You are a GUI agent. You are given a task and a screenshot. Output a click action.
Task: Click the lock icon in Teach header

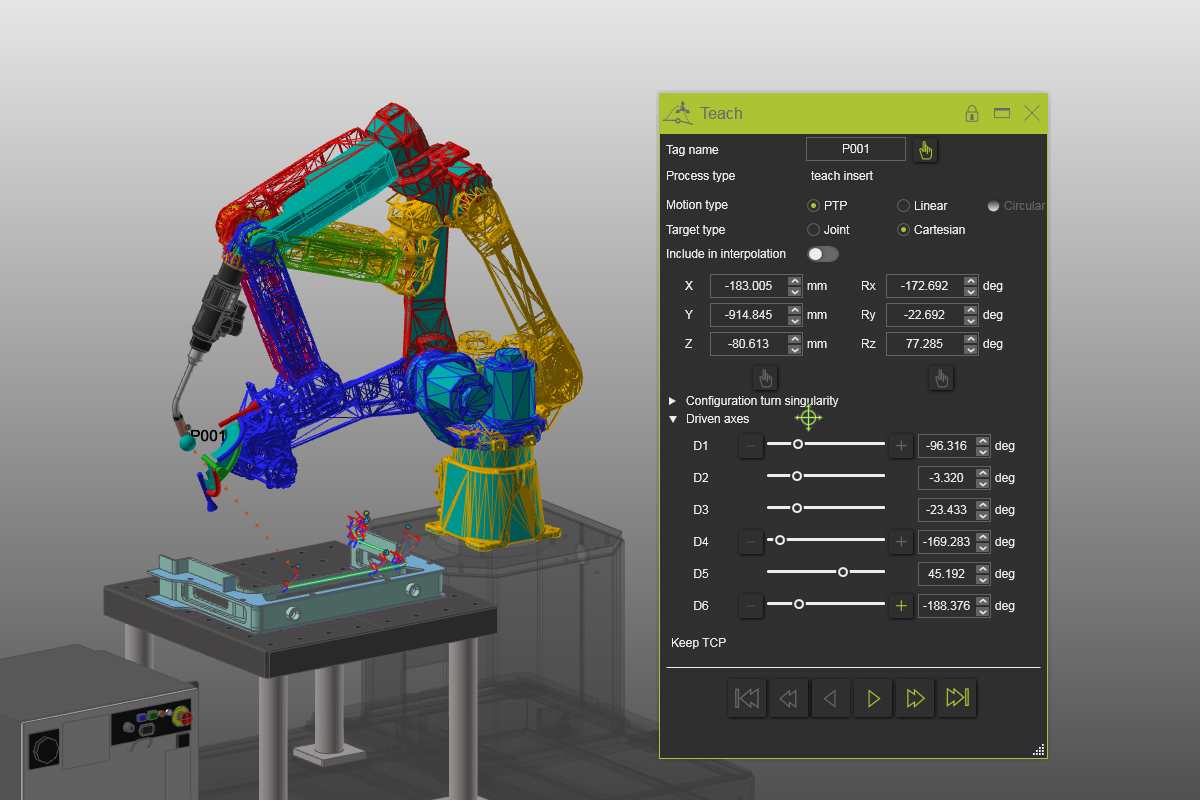click(971, 114)
